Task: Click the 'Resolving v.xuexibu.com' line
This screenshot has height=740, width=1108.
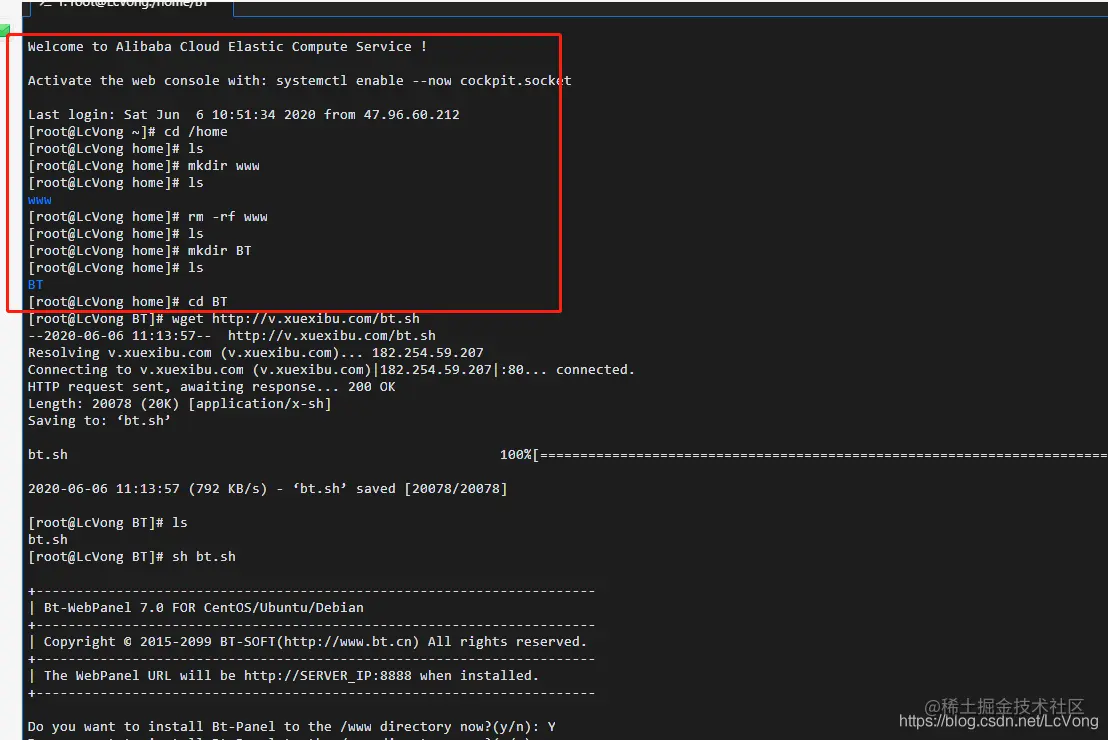Action: (x=256, y=353)
